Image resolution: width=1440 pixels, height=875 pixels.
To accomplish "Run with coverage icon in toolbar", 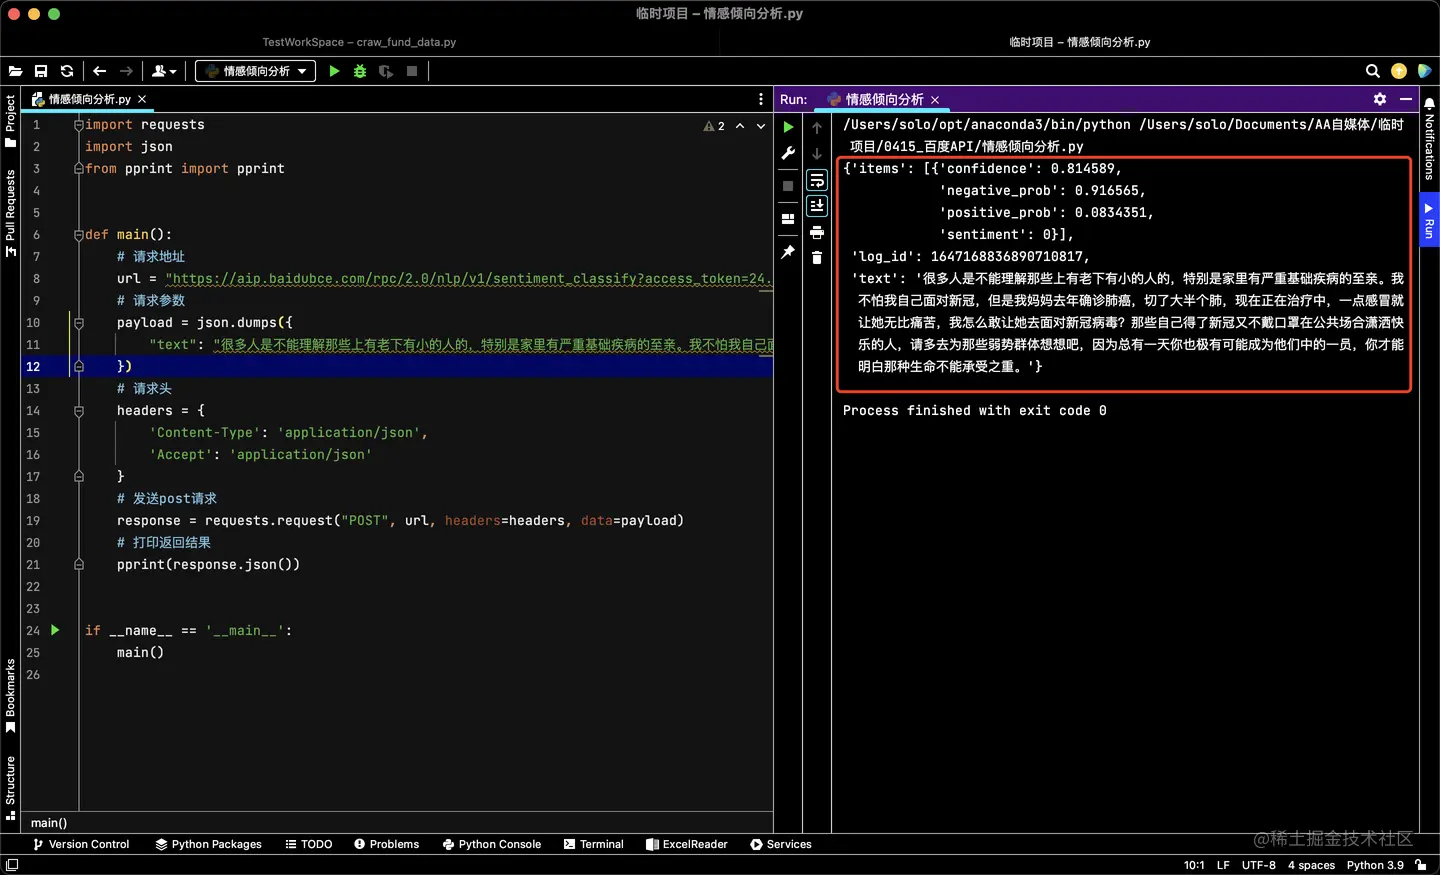I will 386,71.
